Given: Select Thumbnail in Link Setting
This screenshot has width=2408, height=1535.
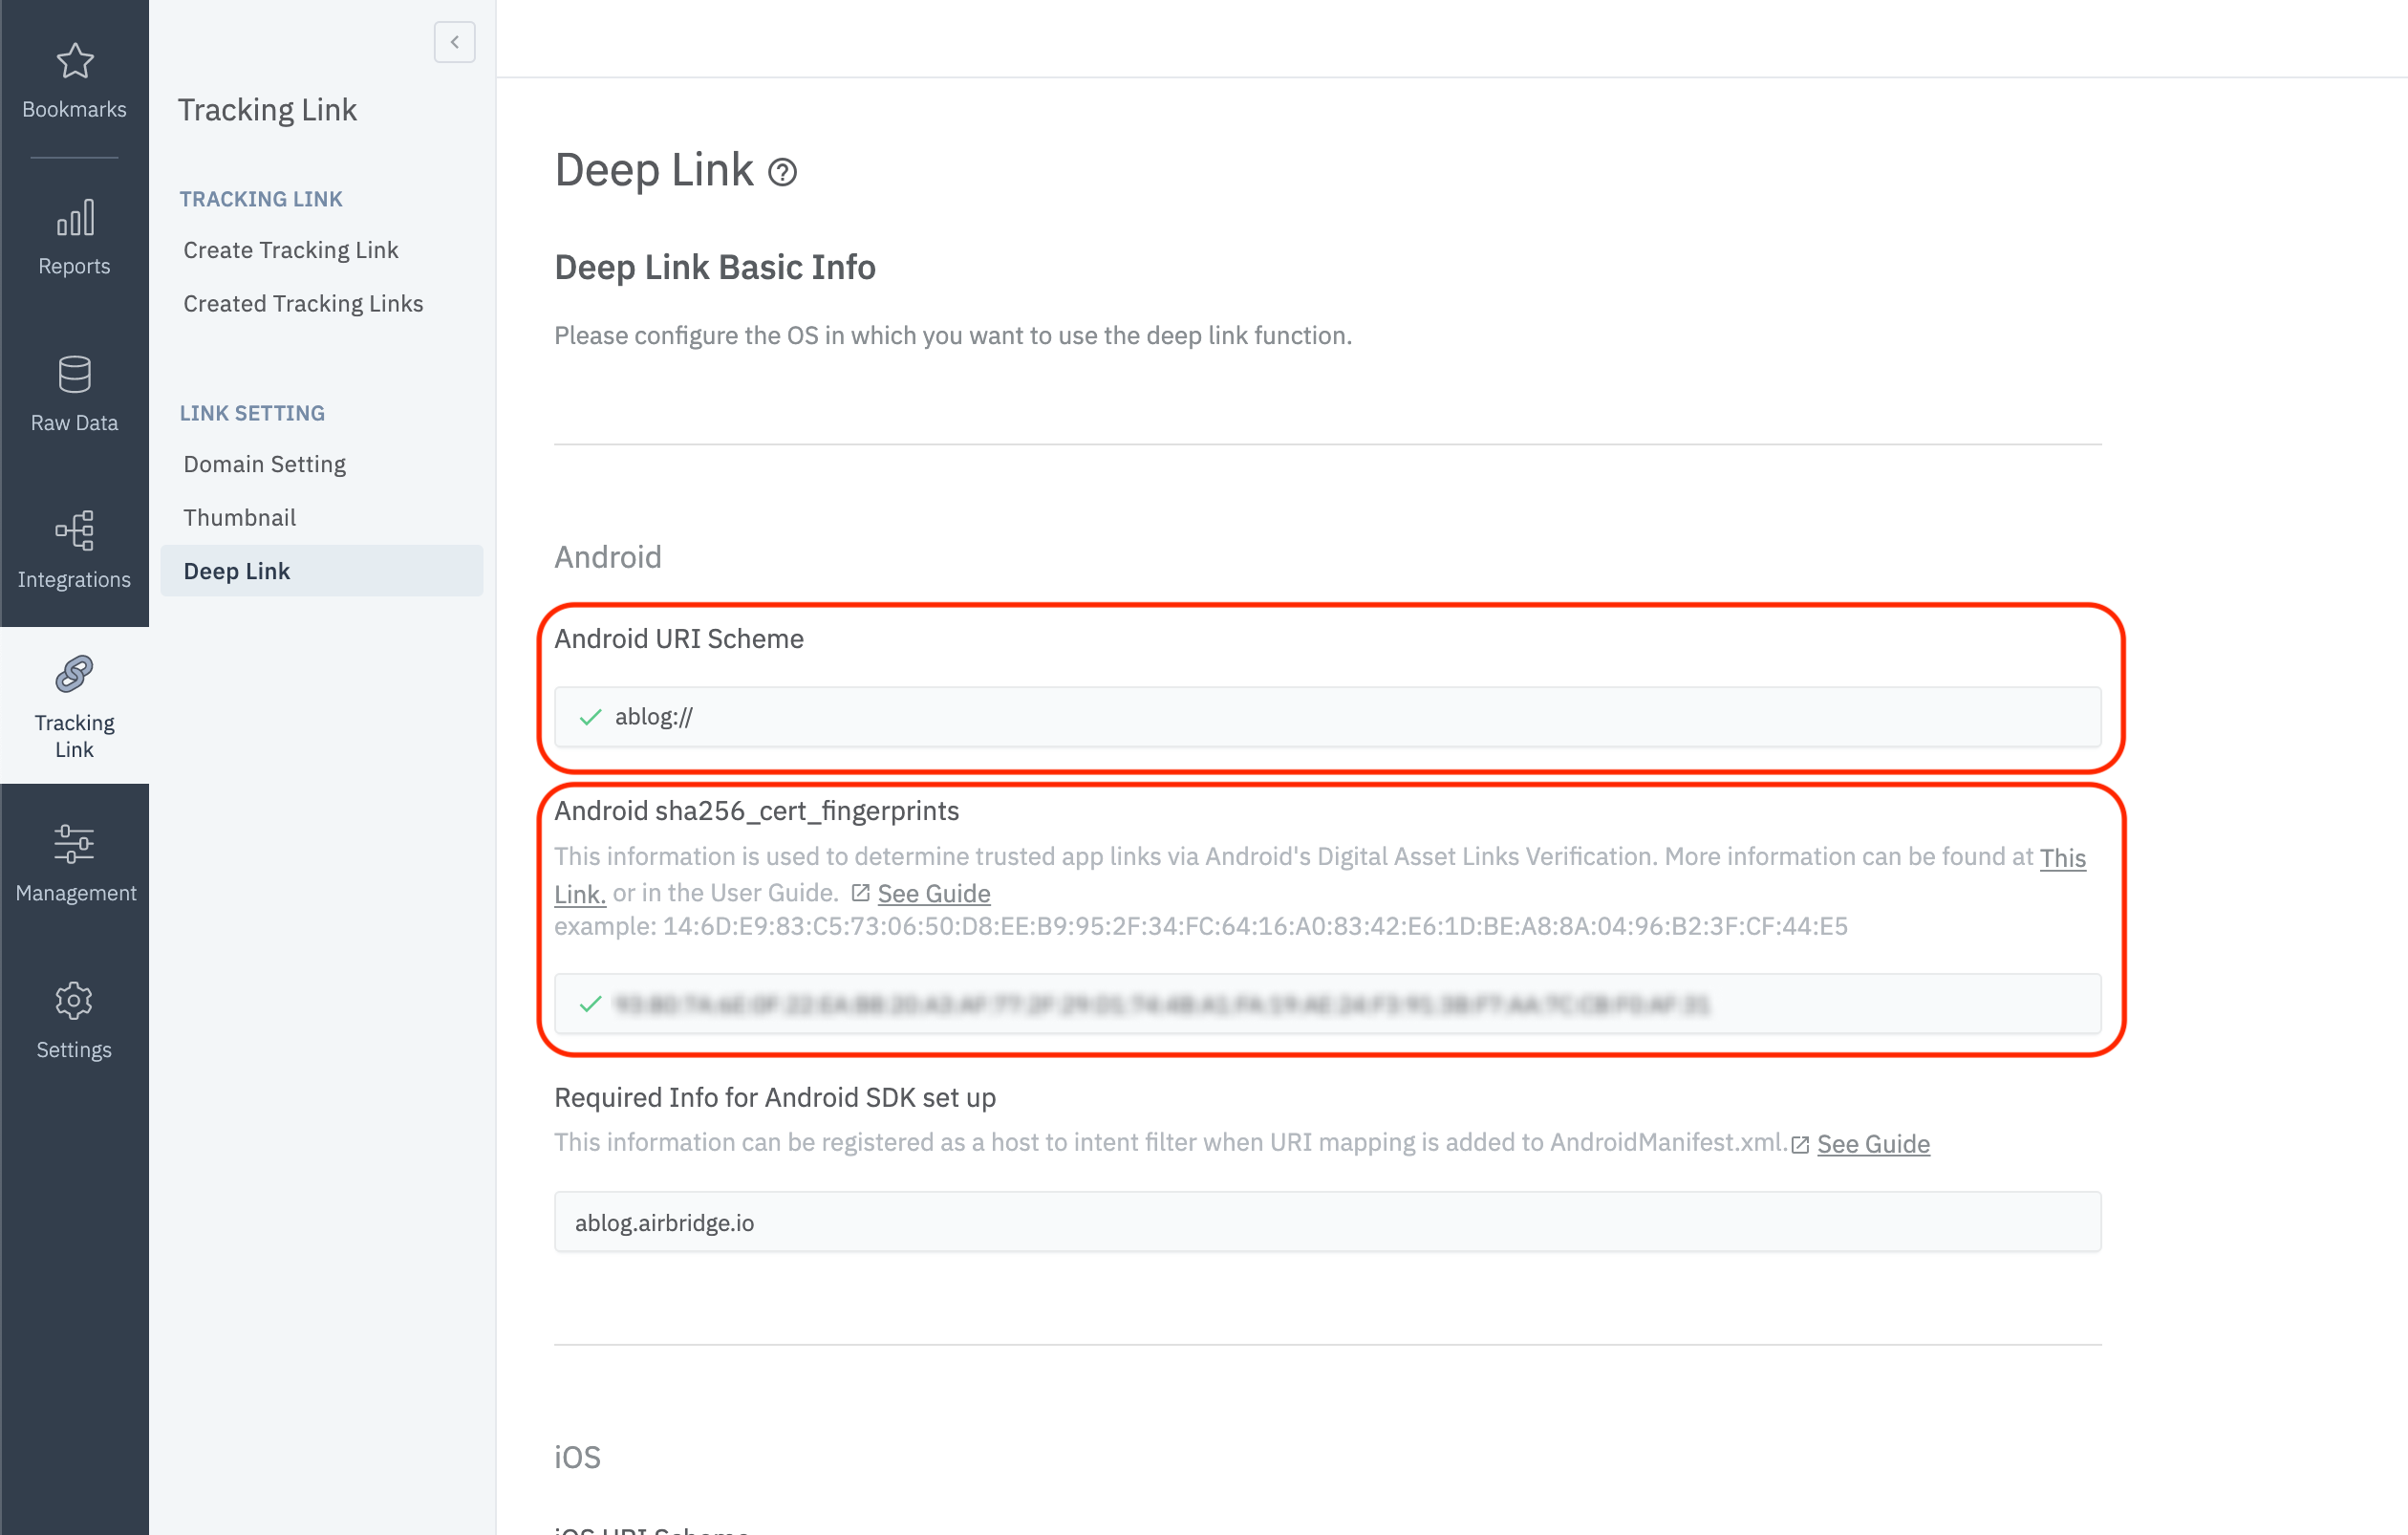Looking at the screenshot, I should pyautogui.click(x=239, y=518).
